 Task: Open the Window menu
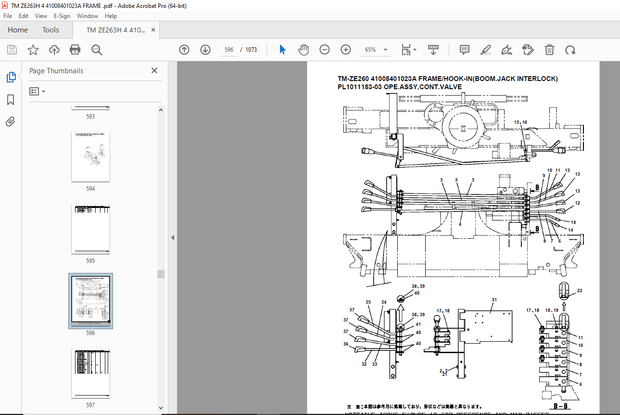coord(87,16)
